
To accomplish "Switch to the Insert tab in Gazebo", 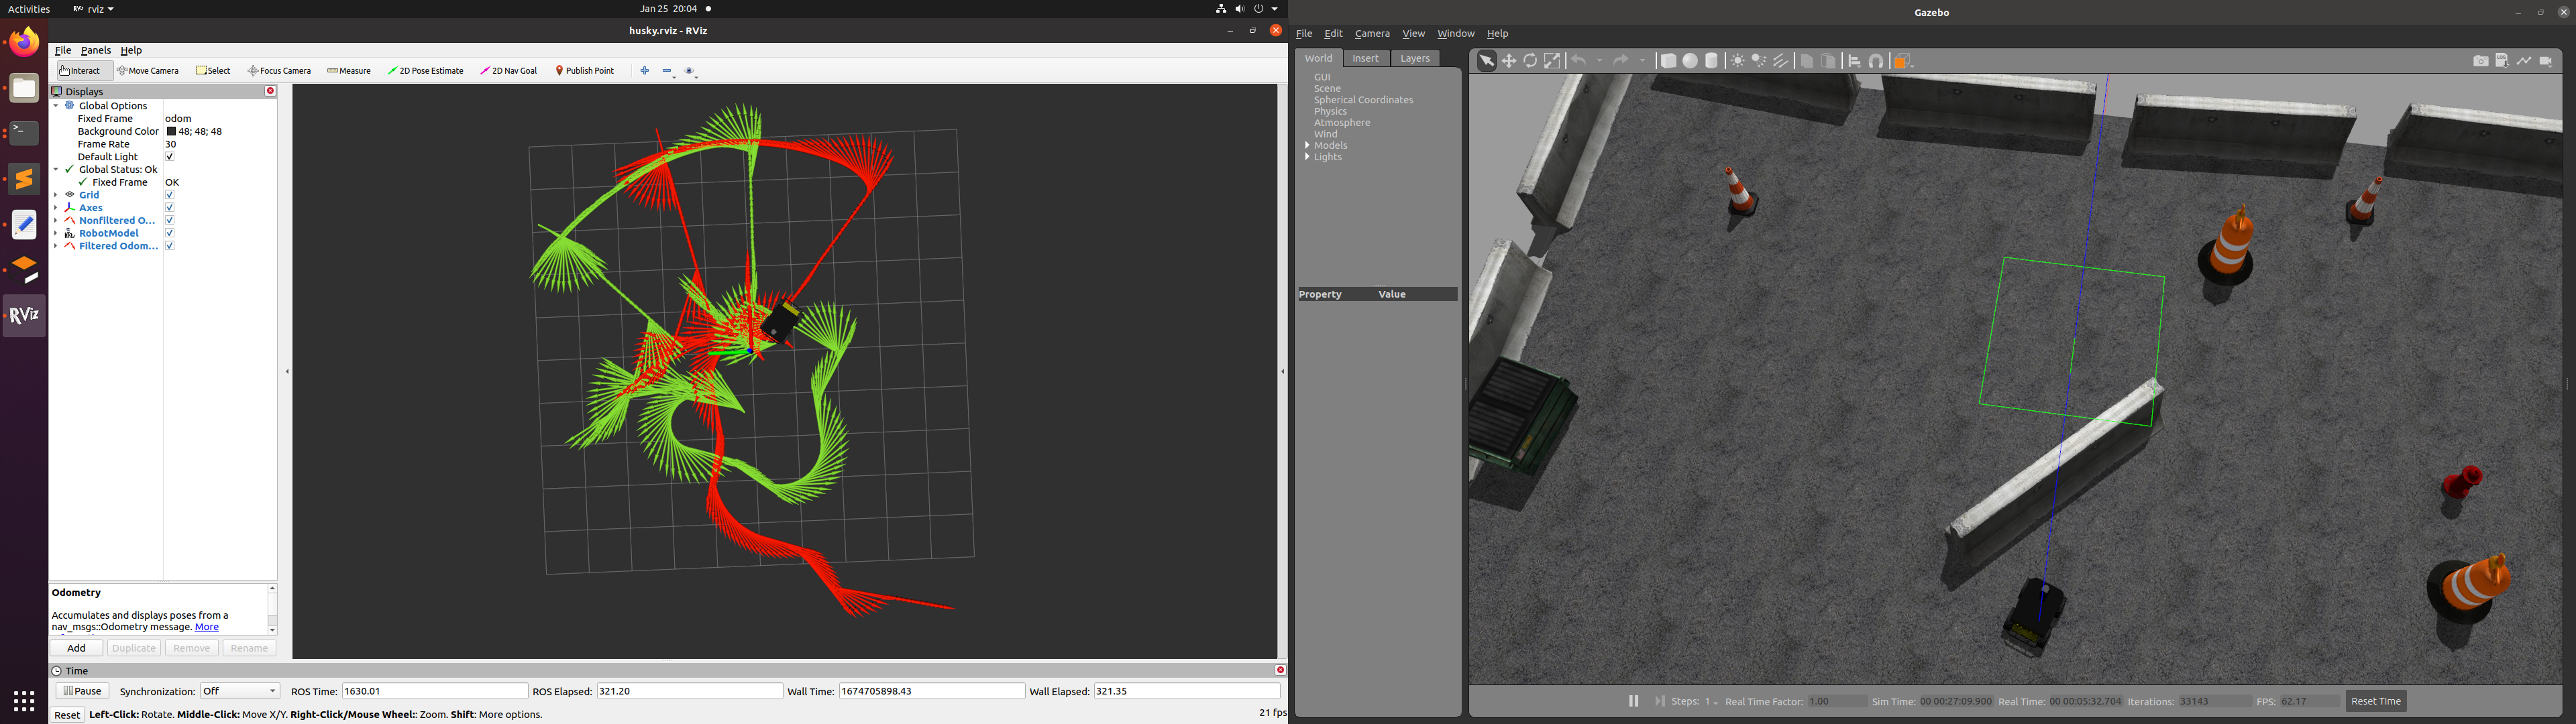I will click(1365, 59).
